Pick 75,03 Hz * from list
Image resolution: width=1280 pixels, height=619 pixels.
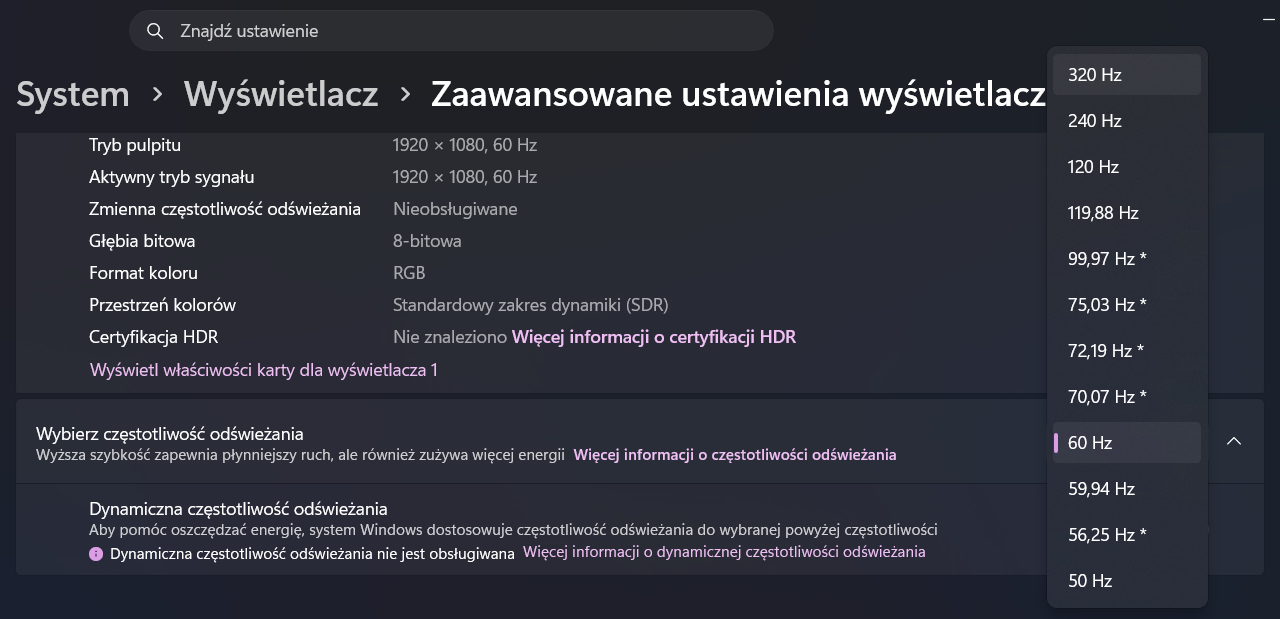click(1127, 305)
